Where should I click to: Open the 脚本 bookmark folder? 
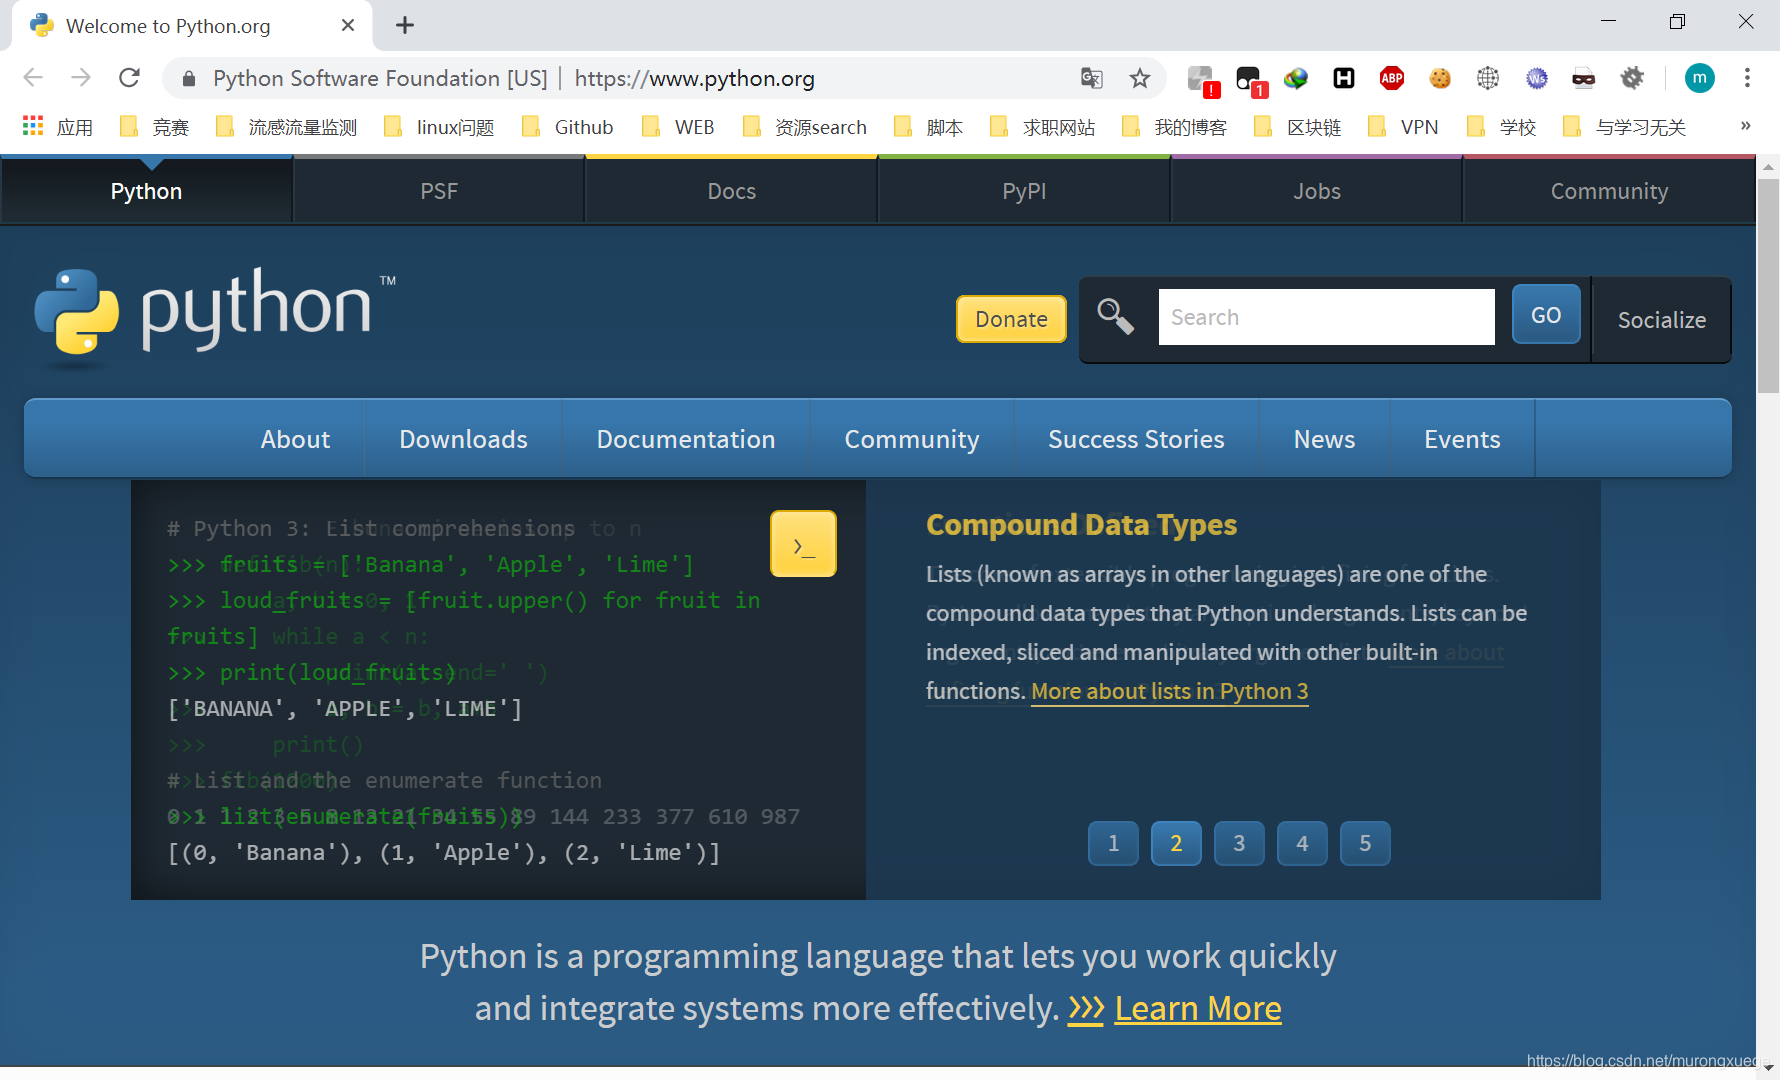[x=928, y=127]
